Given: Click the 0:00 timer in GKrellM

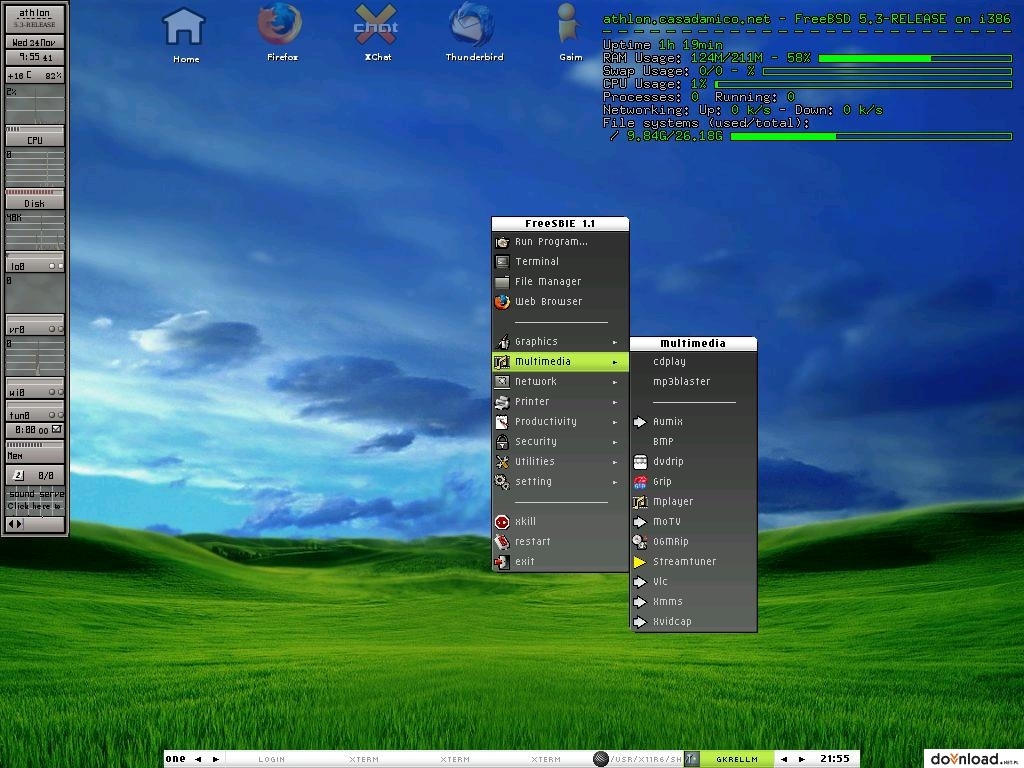Looking at the screenshot, I should (x=31, y=430).
